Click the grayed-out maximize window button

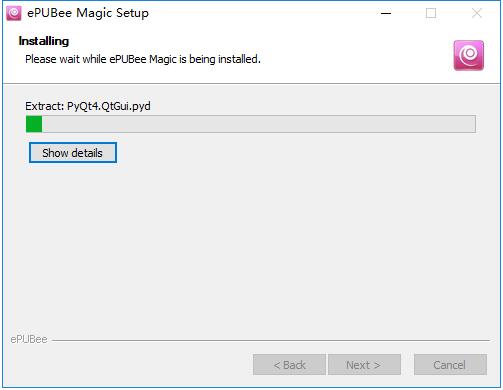431,13
